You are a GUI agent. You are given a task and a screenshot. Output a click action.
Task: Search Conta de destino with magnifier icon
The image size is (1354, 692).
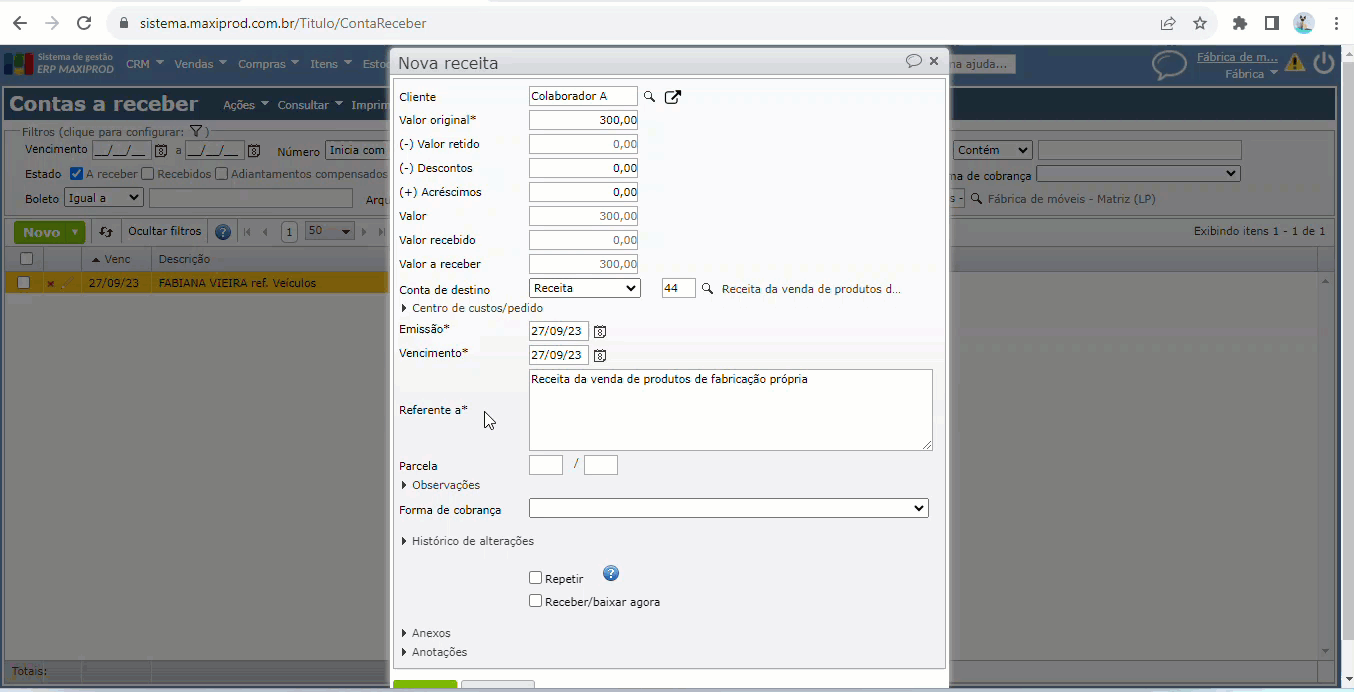707,288
